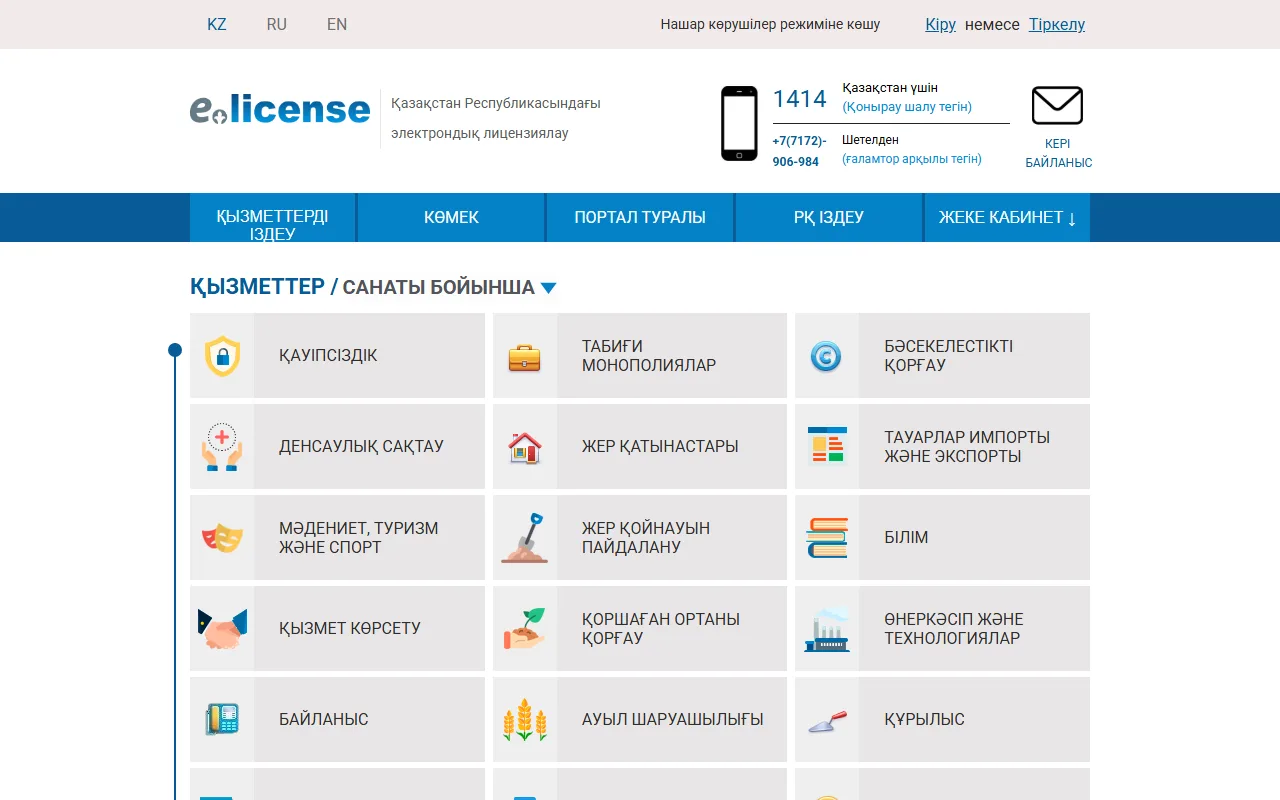Open Жер қатынастары category label
The width and height of the screenshot is (1280, 800).
point(660,446)
